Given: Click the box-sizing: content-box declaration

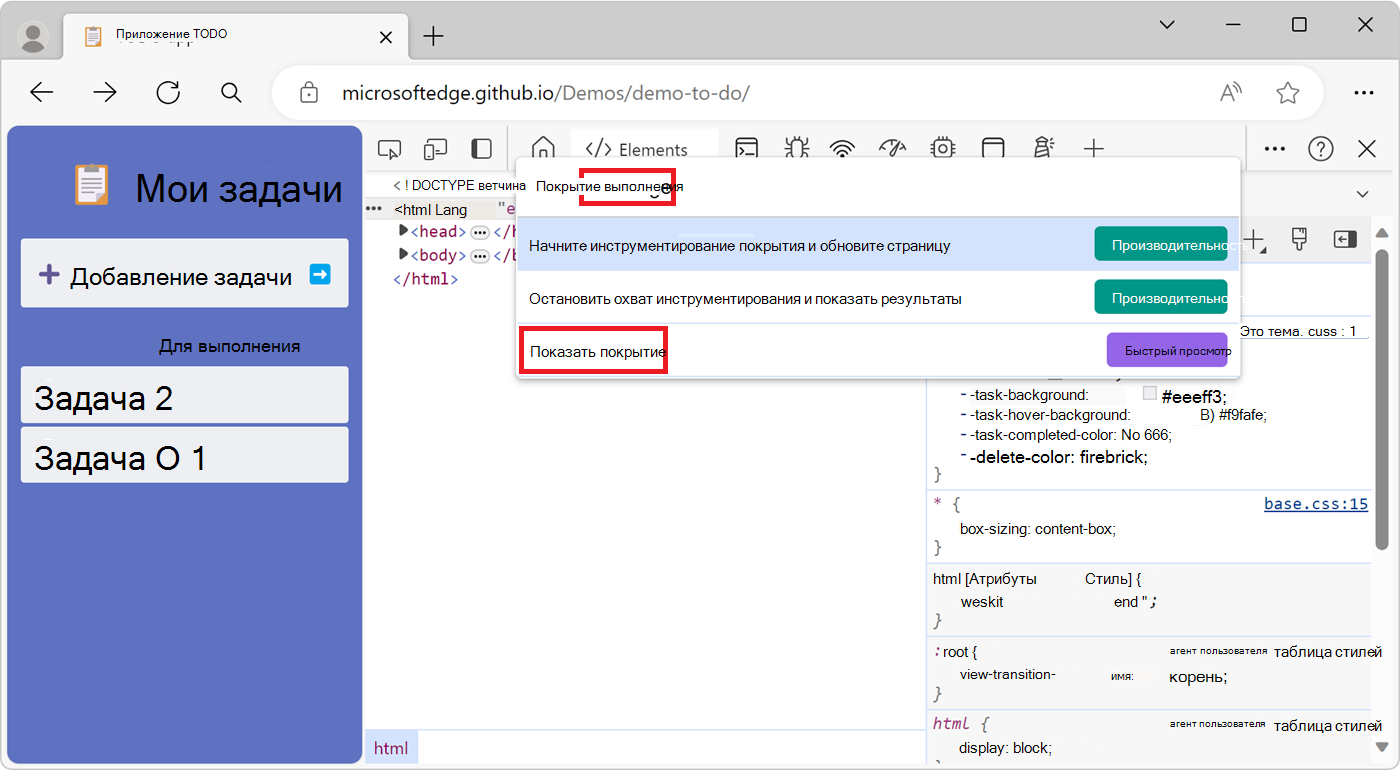Looking at the screenshot, I should [1037, 528].
